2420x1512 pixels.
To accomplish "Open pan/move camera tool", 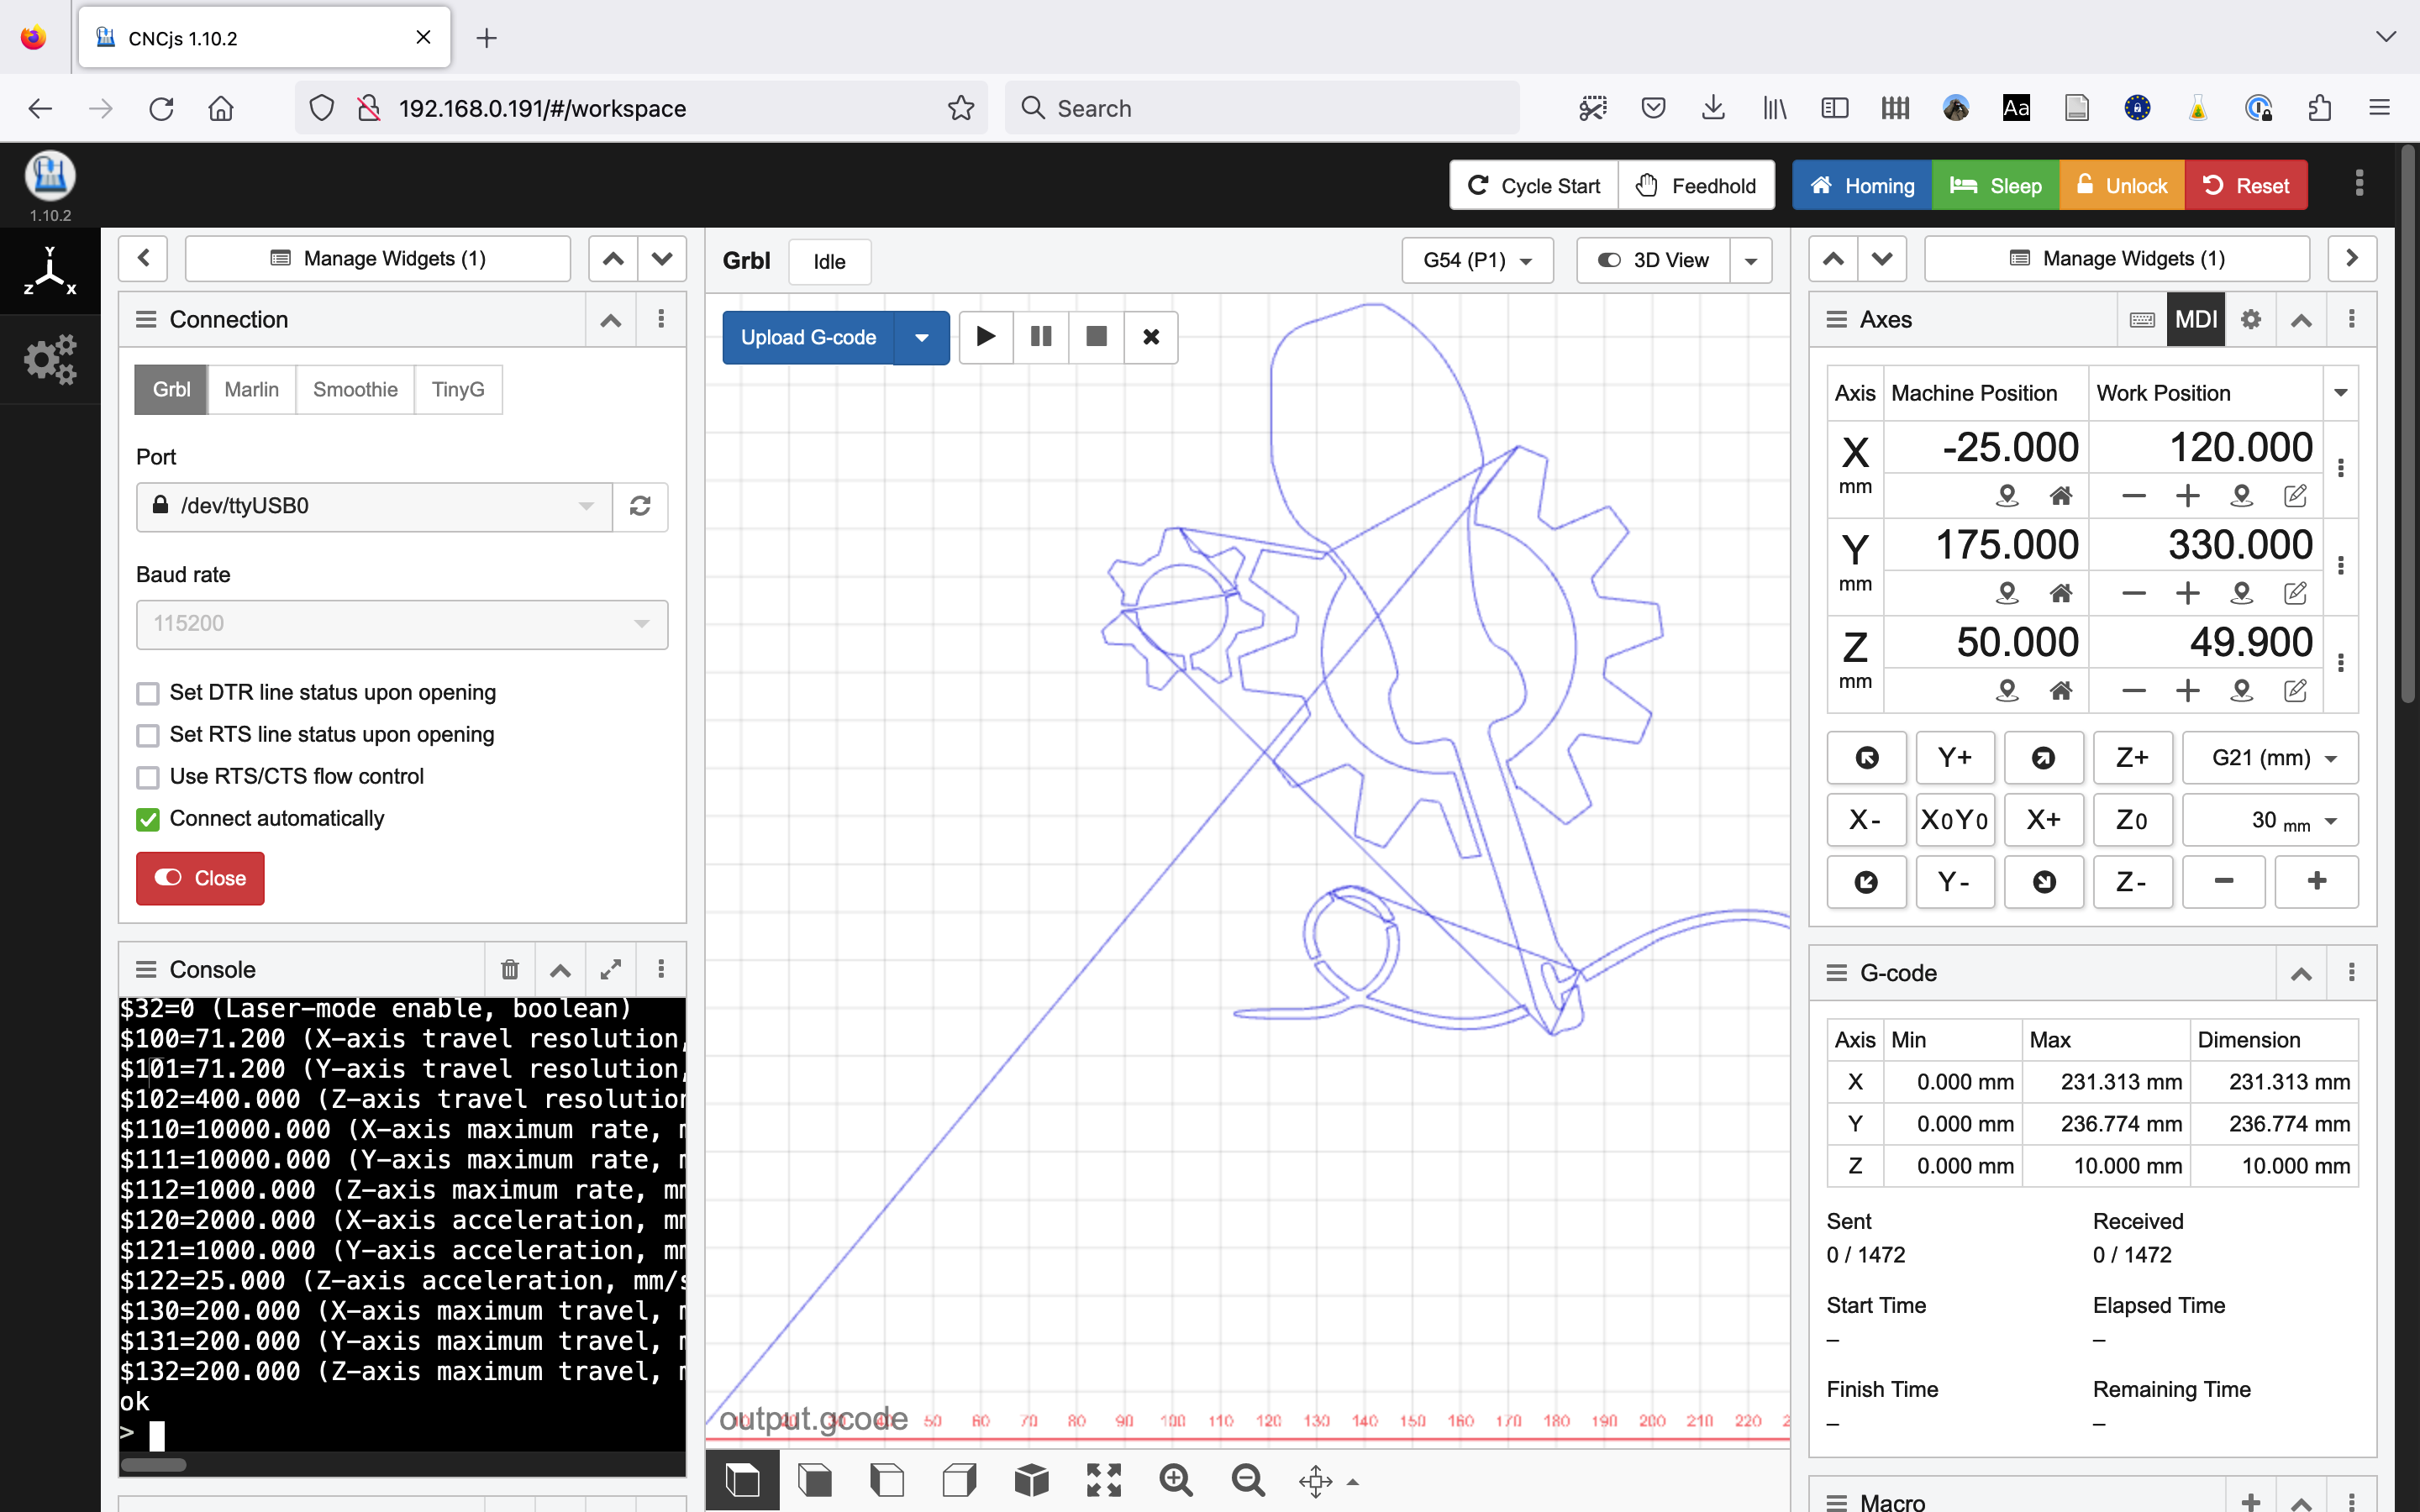I will tap(1316, 1481).
